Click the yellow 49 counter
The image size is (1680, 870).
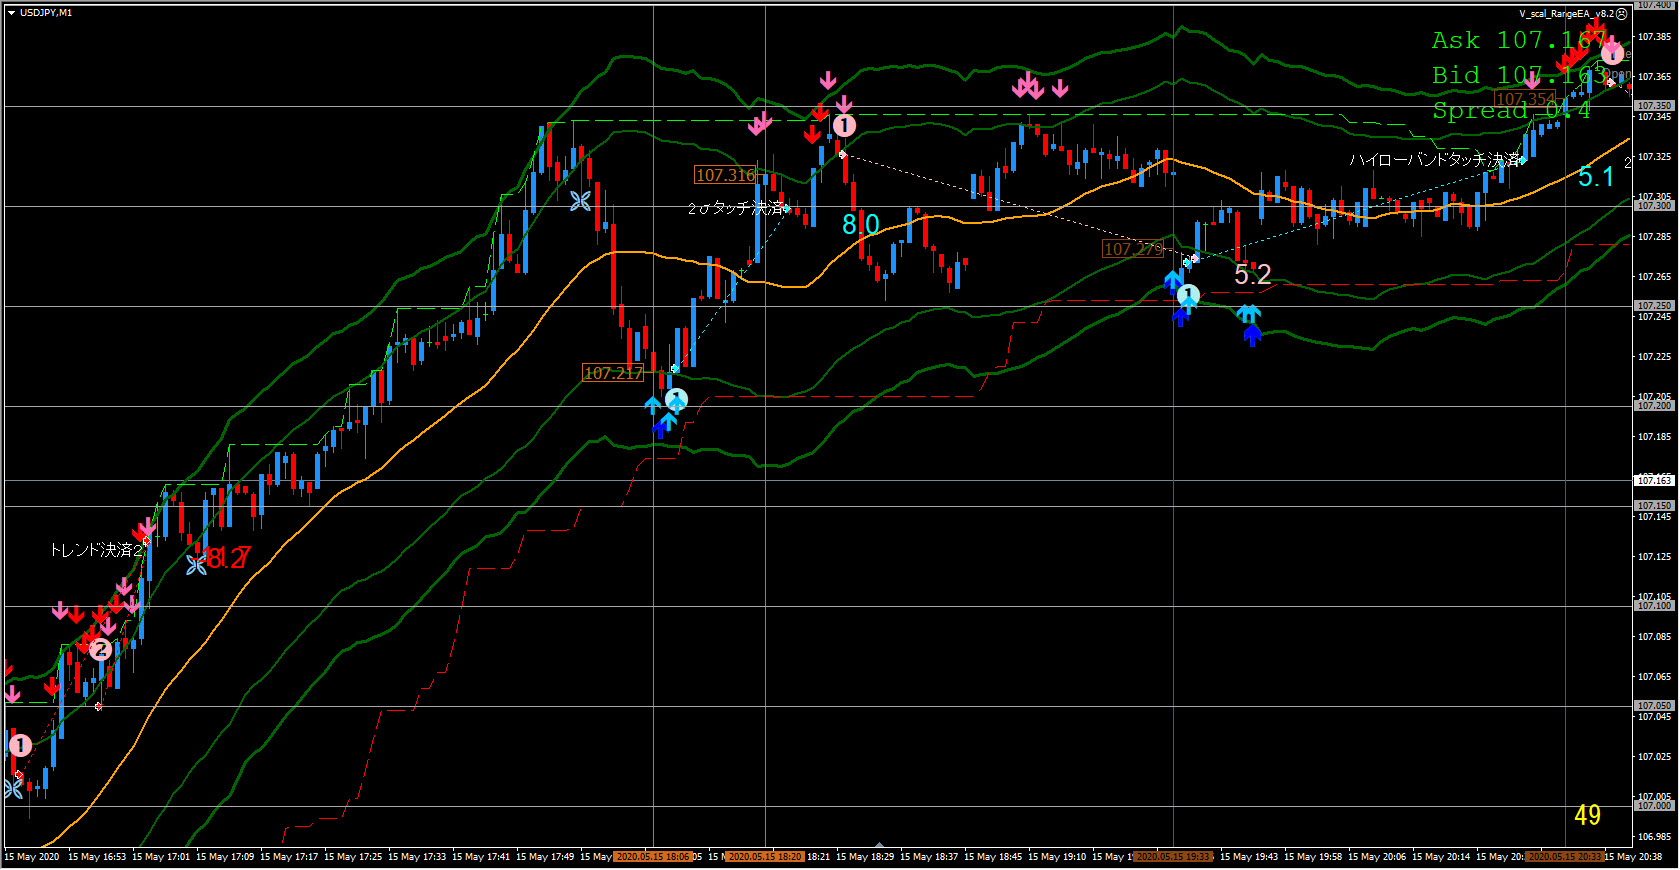click(x=1587, y=815)
